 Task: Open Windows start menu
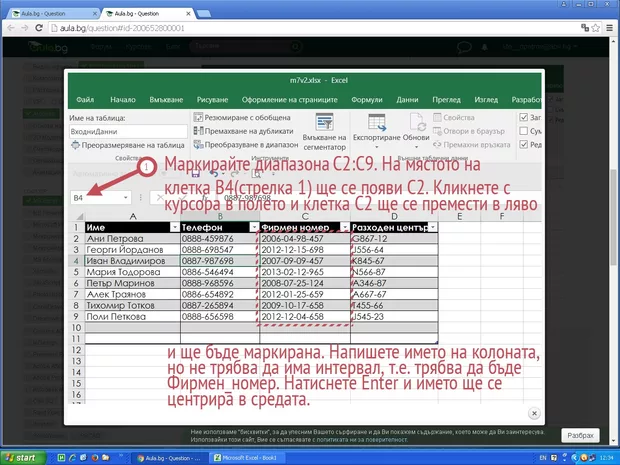tap(23, 458)
